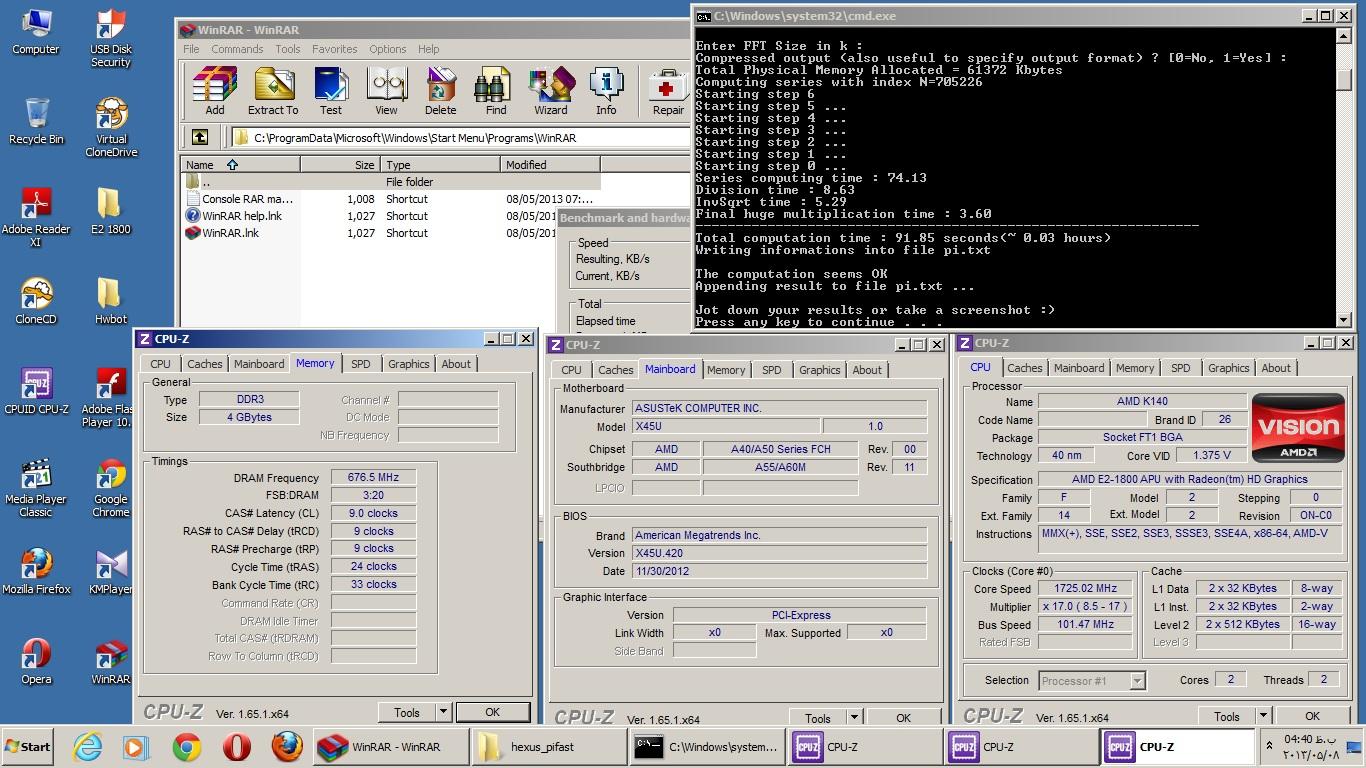This screenshot has height=768, width=1366.
Task: Open the Tools menu in WinRAR
Action: [x=288, y=49]
